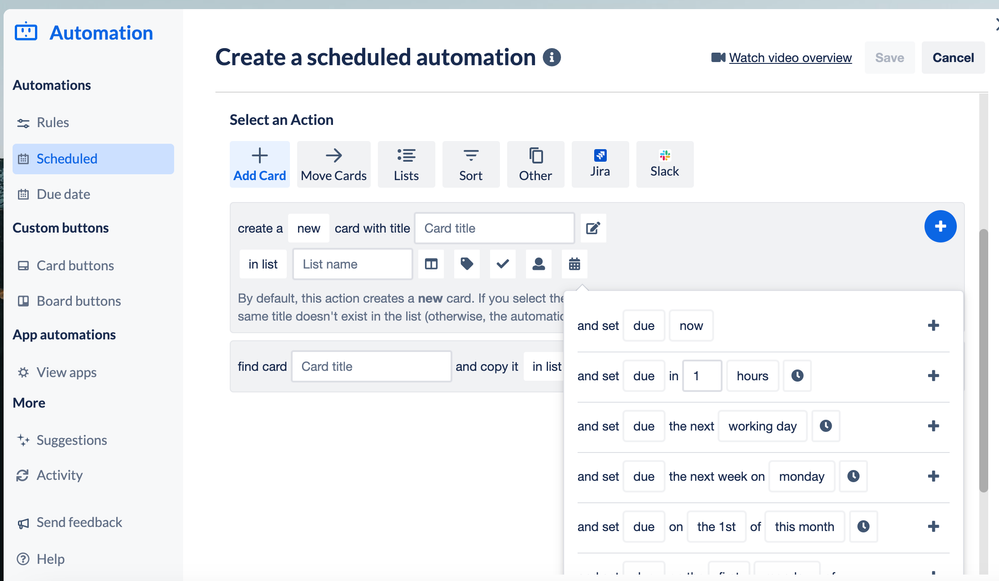Viewport: 999px width, 581px height.
Task: Click the Save button
Action: [x=889, y=58]
